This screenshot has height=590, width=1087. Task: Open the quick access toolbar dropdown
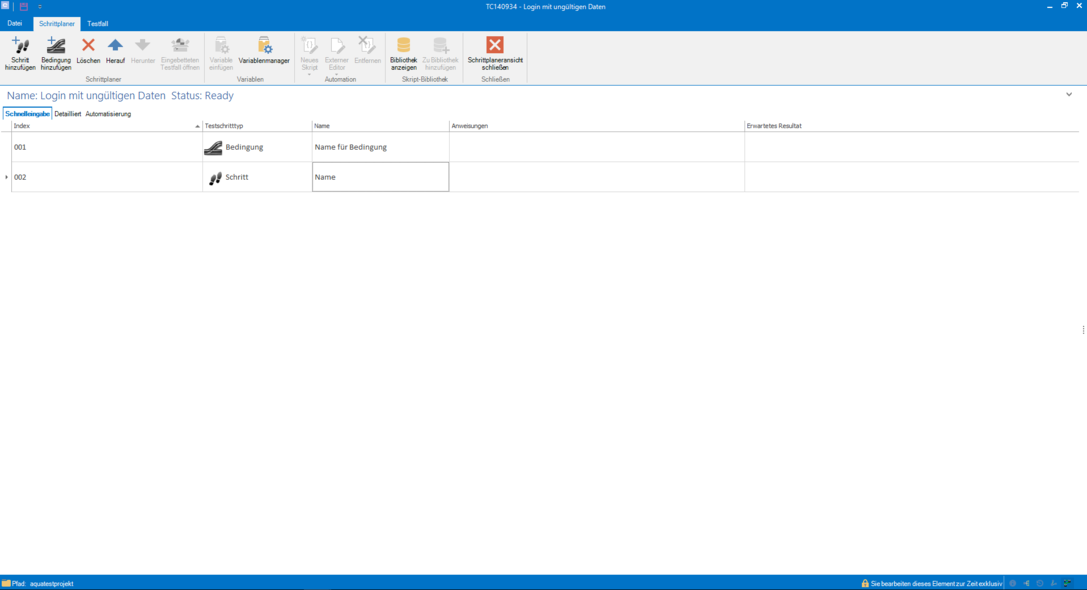point(40,6)
